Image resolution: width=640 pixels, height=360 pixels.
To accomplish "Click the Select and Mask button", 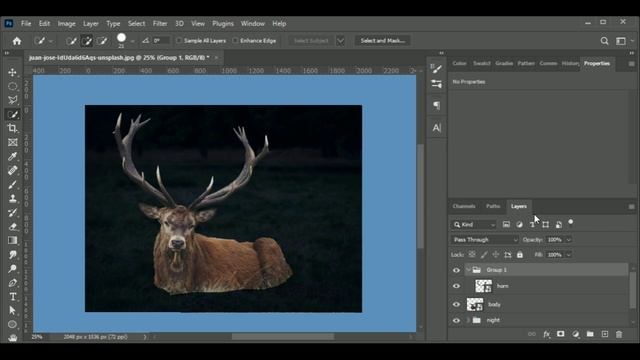I will click(382, 41).
